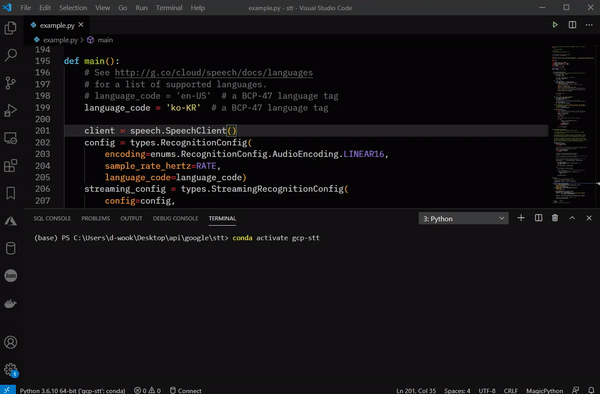The width and height of the screenshot is (600, 394).
Task: Open the File menu
Action: [26, 8]
